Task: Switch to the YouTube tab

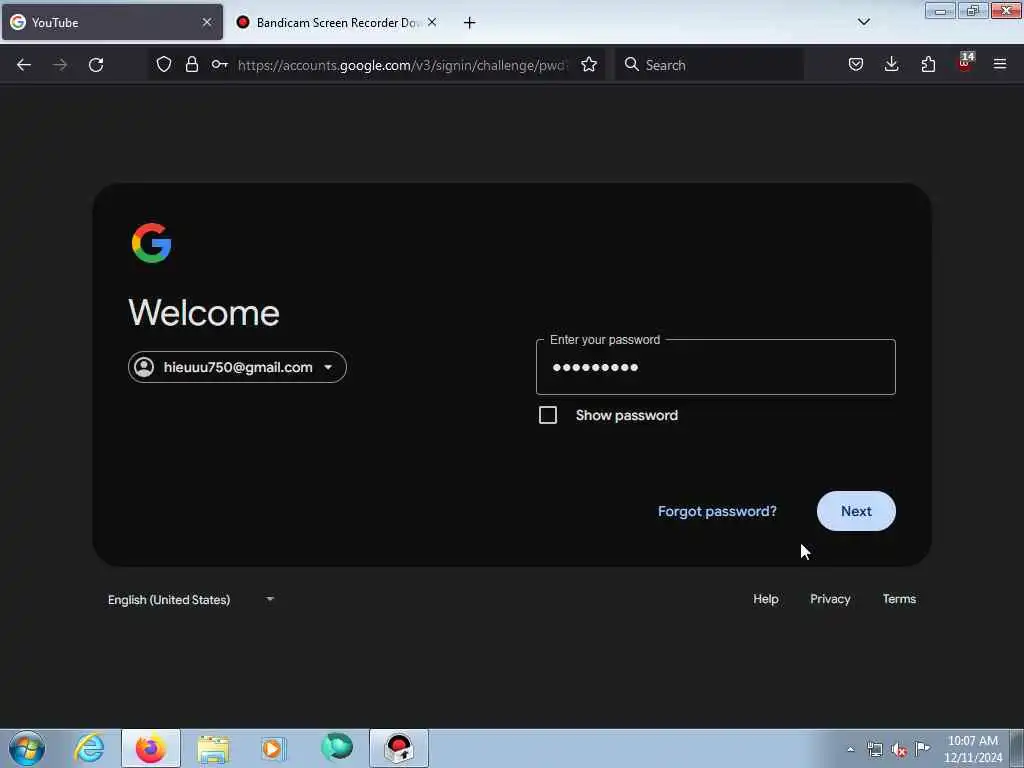Action: click(x=112, y=22)
